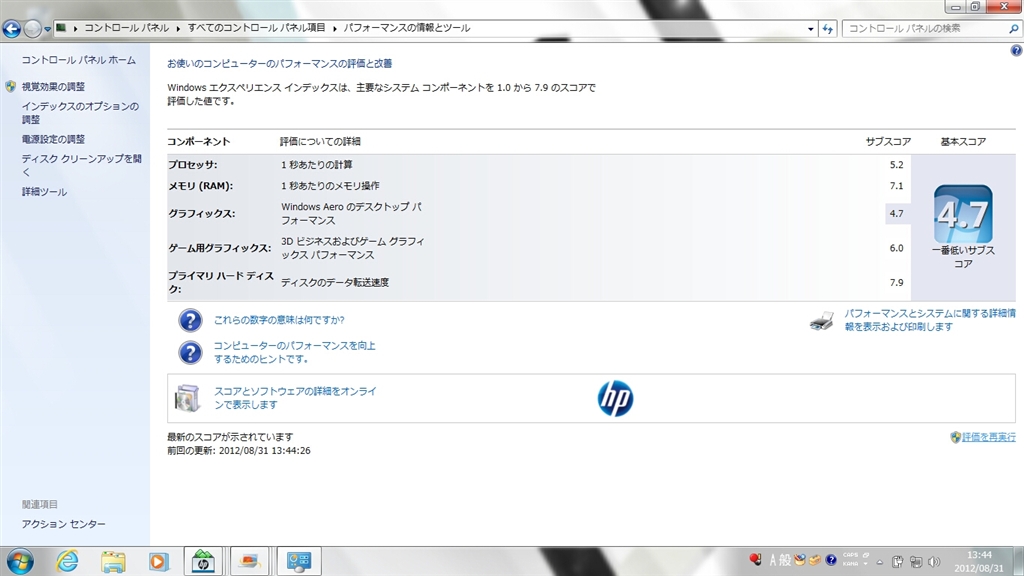1024x576 pixels.
Task: Open the HP app in taskbar
Action: tap(203, 562)
